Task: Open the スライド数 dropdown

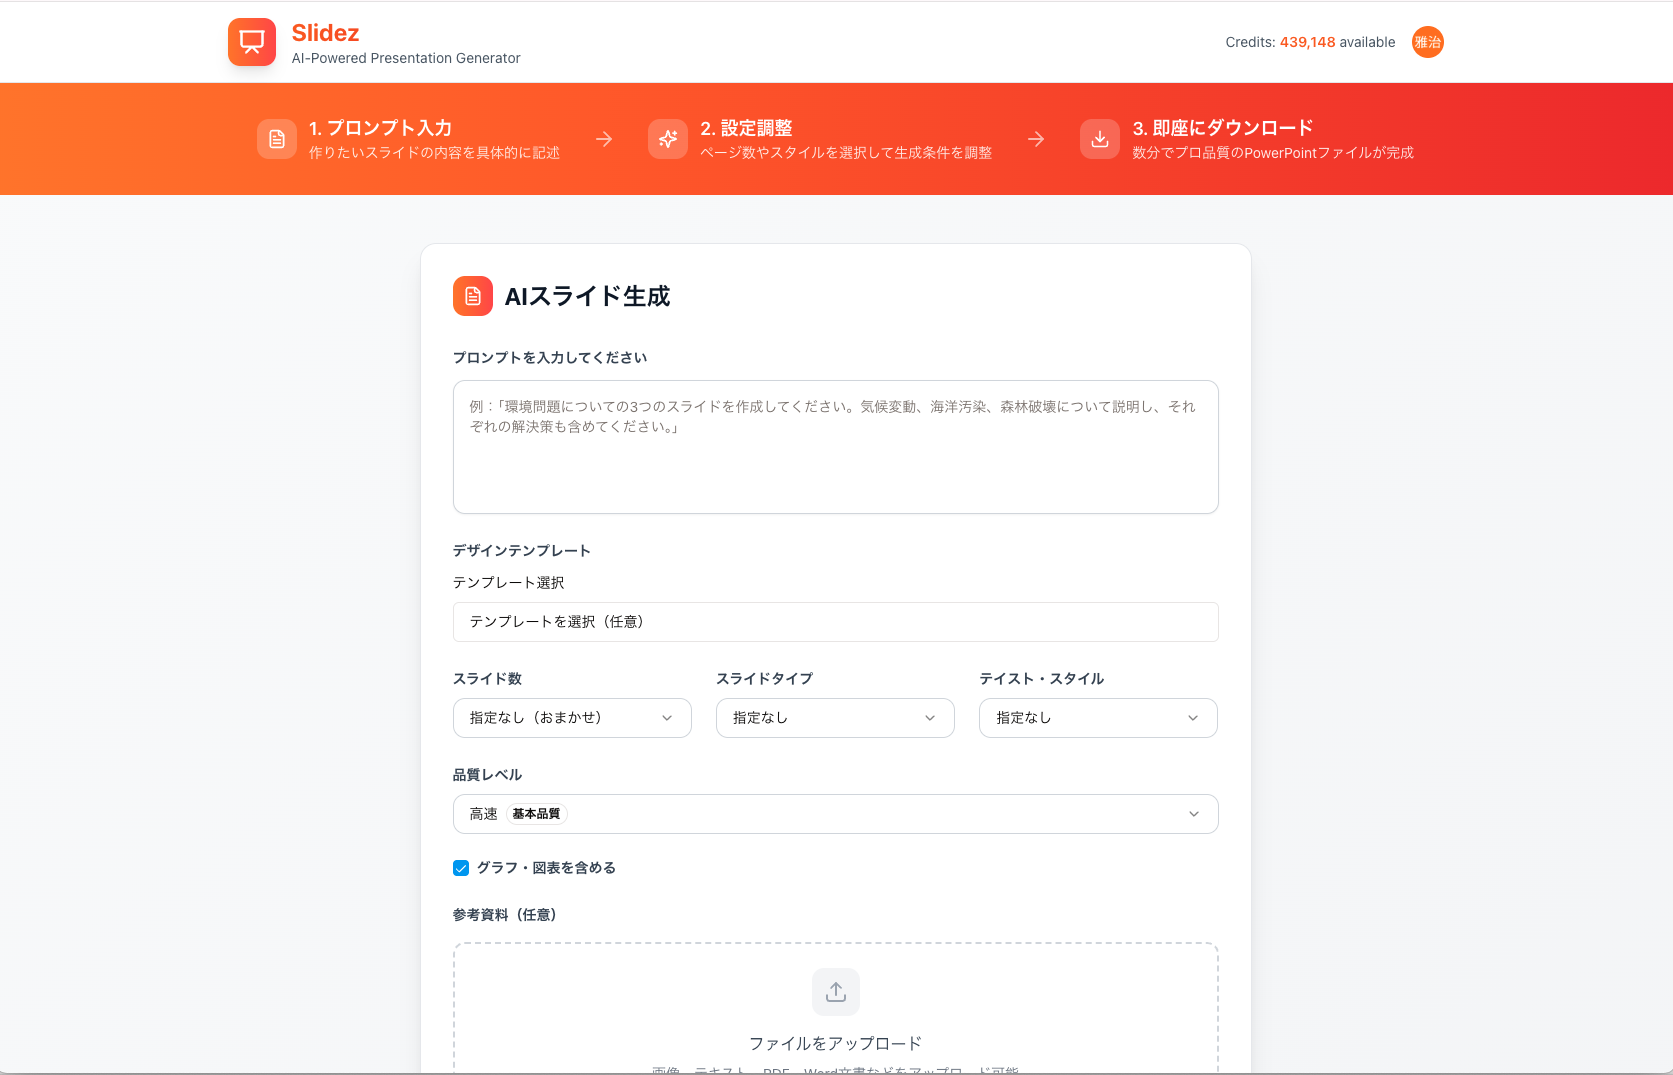Action: [572, 718]
